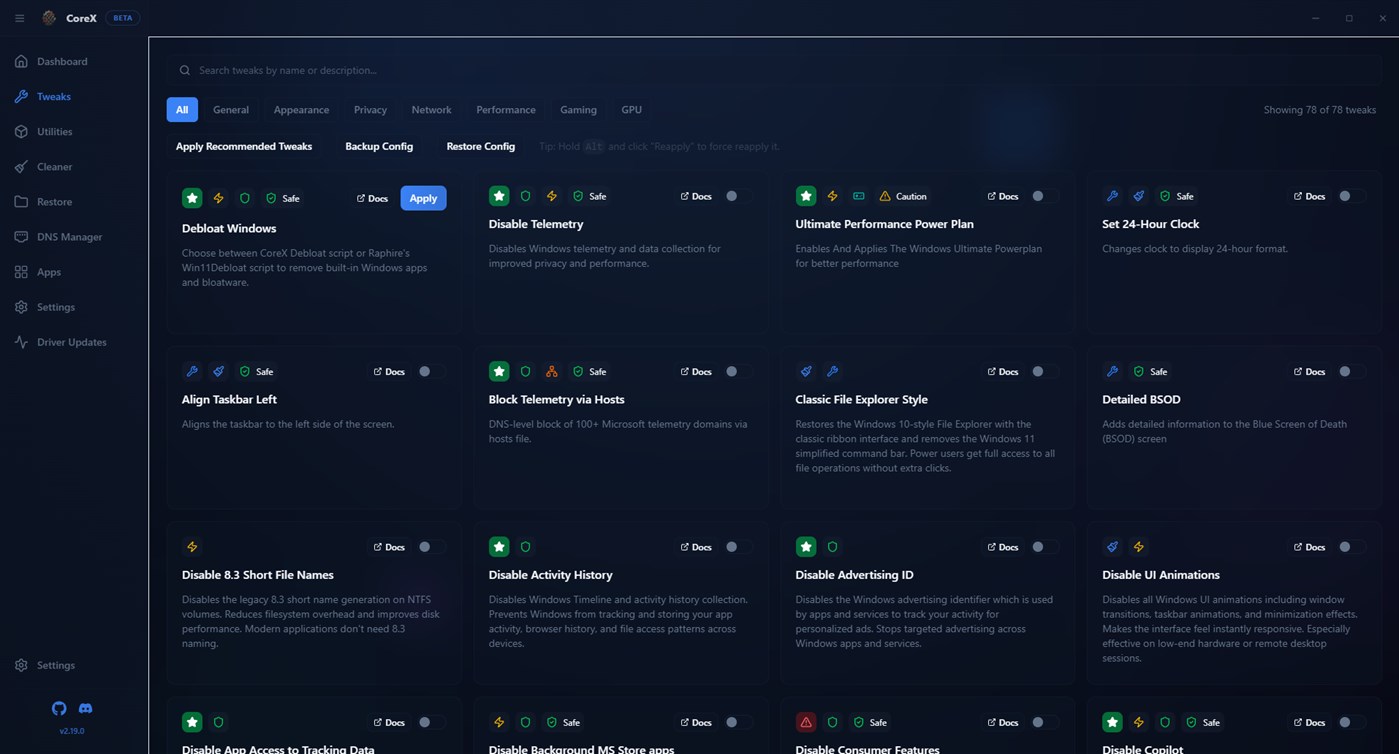1399x754 pixels.
Task: Enable Classic File Explorer Style toggle
Action: click(1045, 372)
